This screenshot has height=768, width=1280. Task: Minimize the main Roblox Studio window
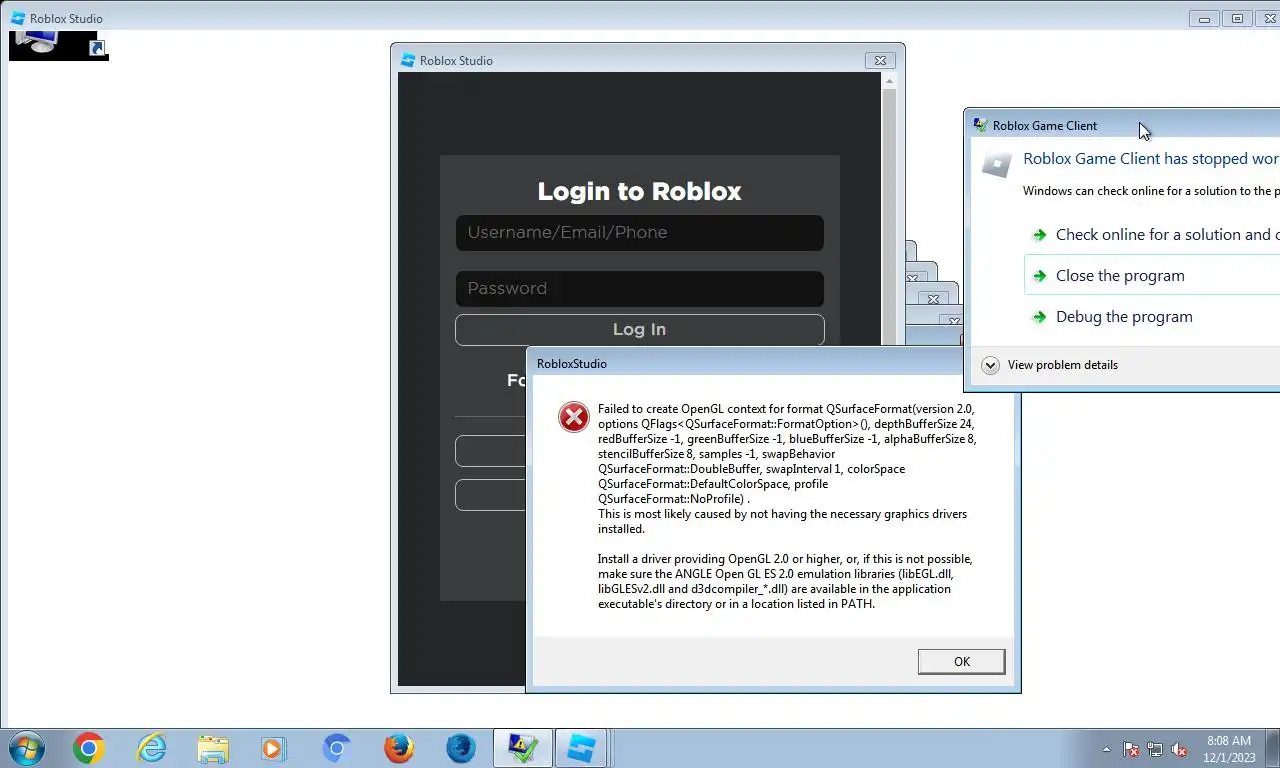1204,18
